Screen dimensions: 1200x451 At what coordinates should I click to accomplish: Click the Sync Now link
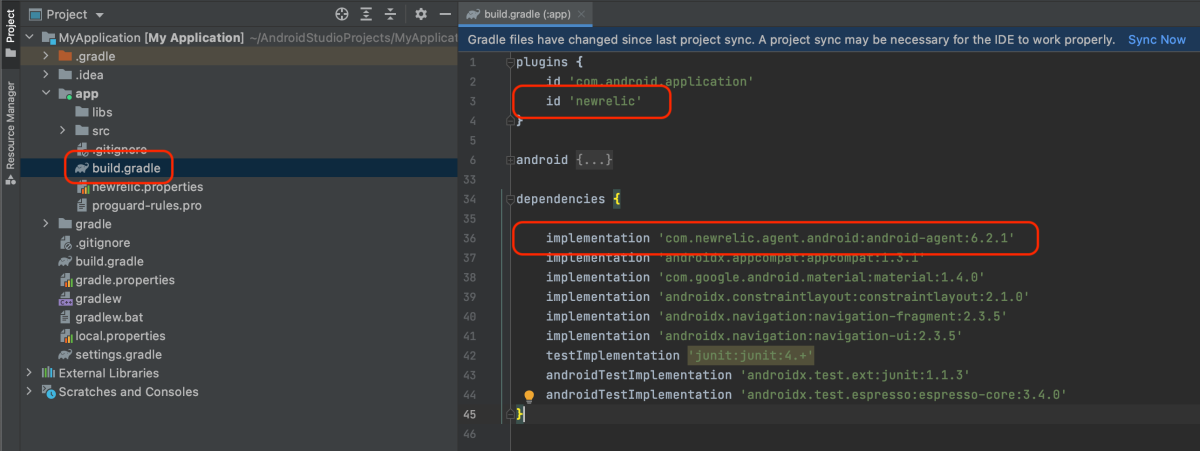[x=1156, y=40]
